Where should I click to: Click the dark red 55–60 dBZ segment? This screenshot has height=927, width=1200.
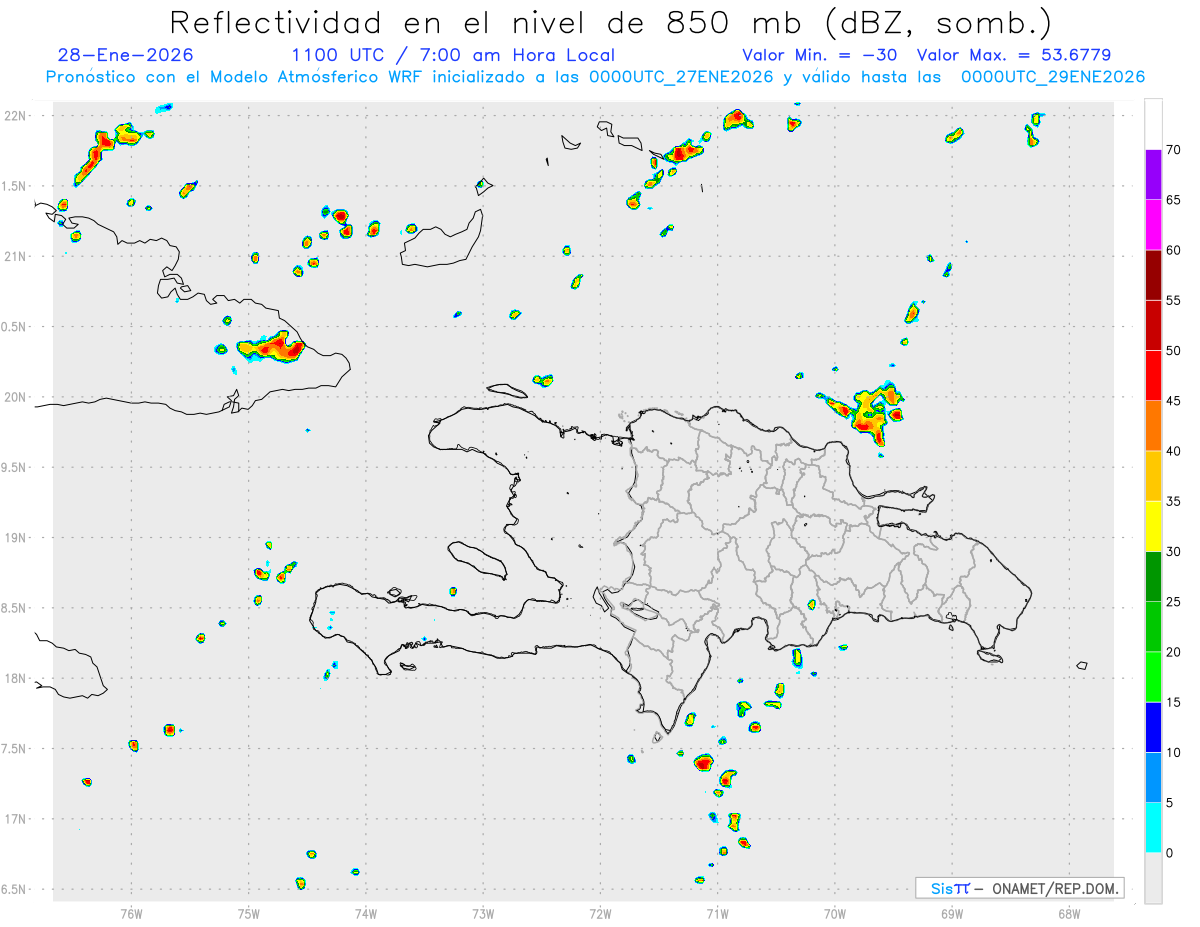click(1153, 275)
